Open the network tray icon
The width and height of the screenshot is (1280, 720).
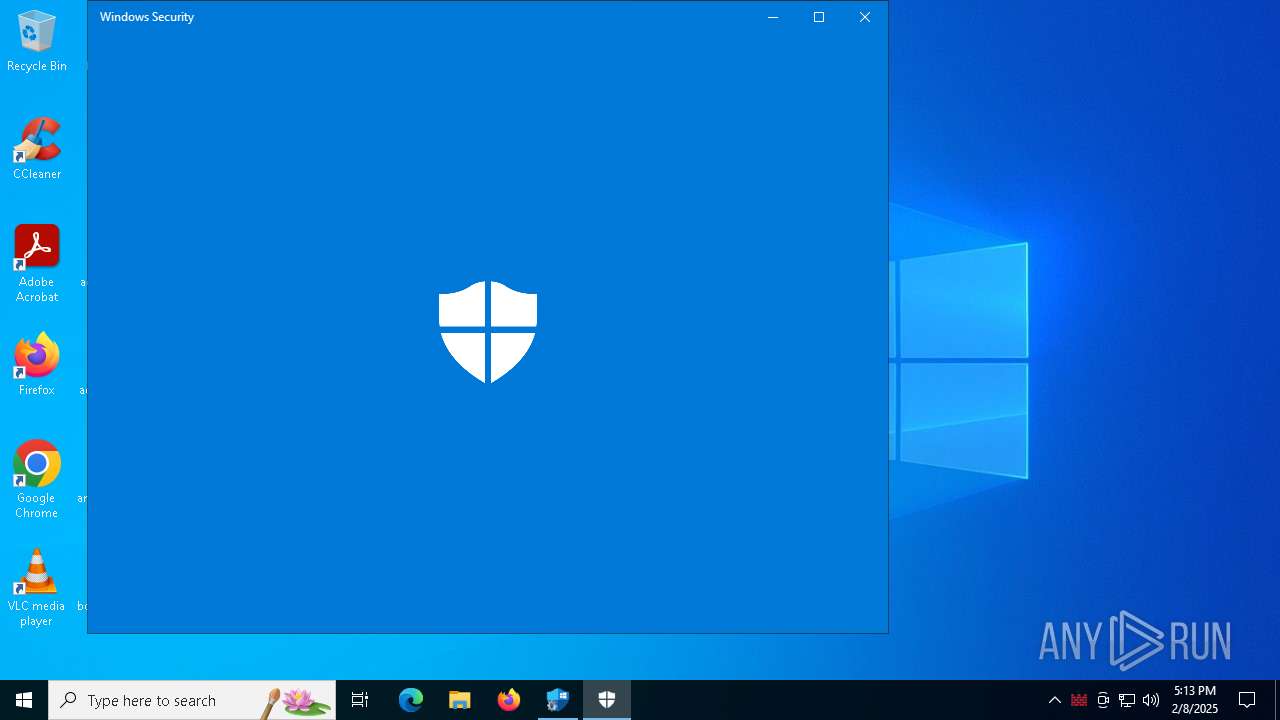[x=1127, y=700]
